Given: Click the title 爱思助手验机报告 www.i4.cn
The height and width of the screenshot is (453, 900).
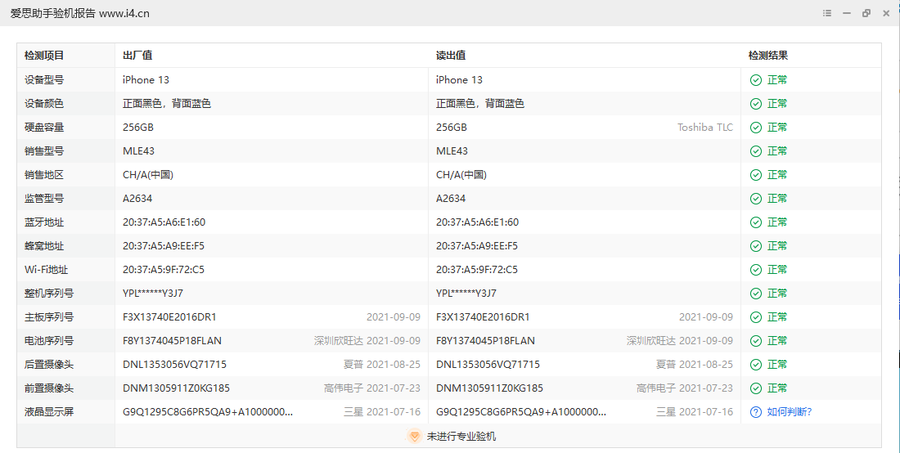Looking at the screenshot, I should (x=80, y=13).
